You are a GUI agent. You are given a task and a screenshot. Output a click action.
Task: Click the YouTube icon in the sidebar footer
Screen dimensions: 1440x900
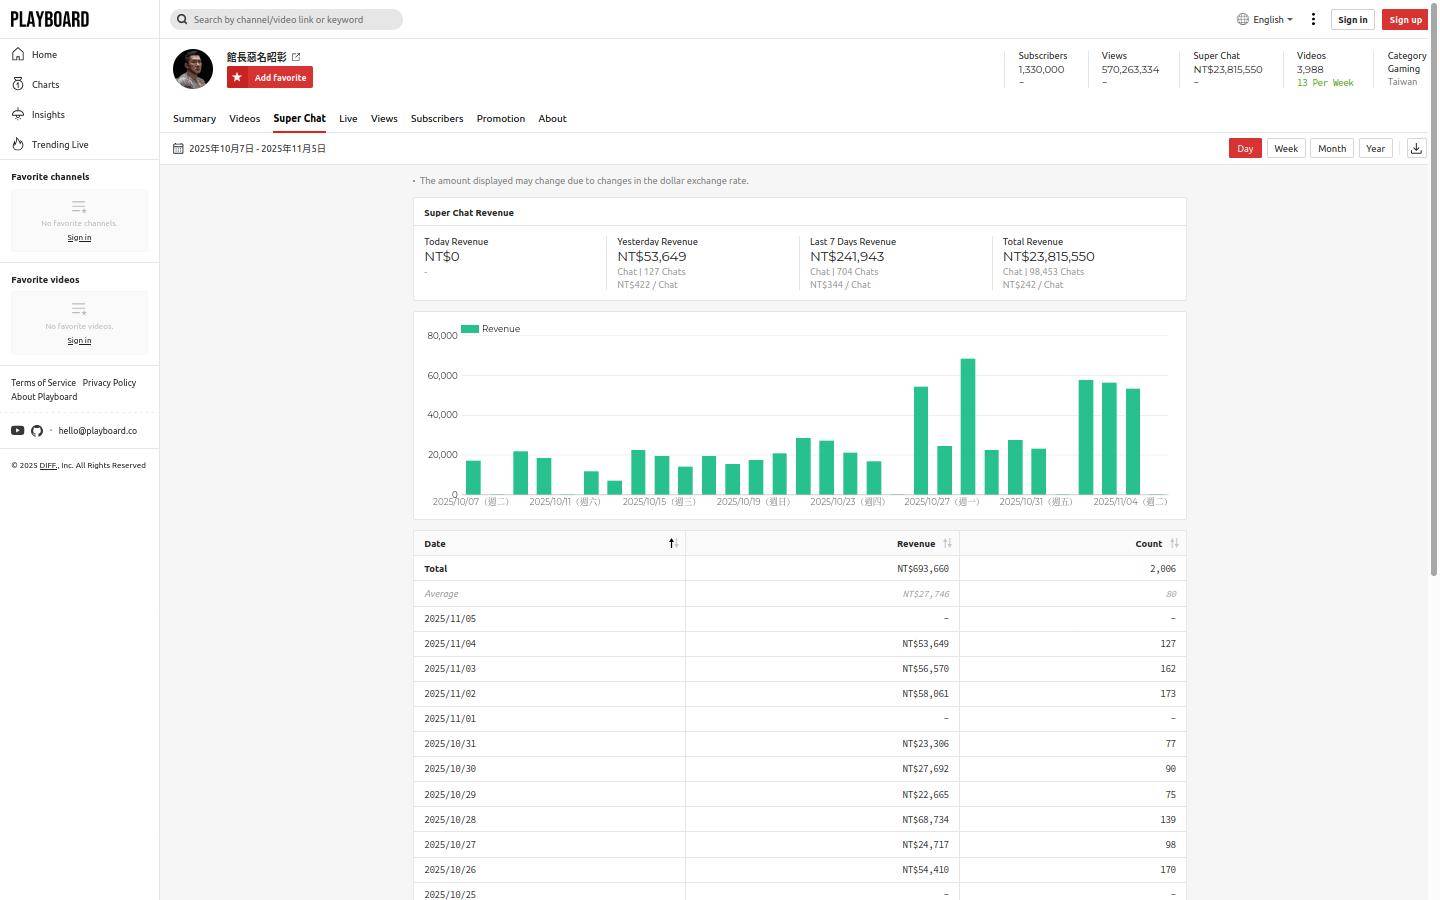click(18, 431)
